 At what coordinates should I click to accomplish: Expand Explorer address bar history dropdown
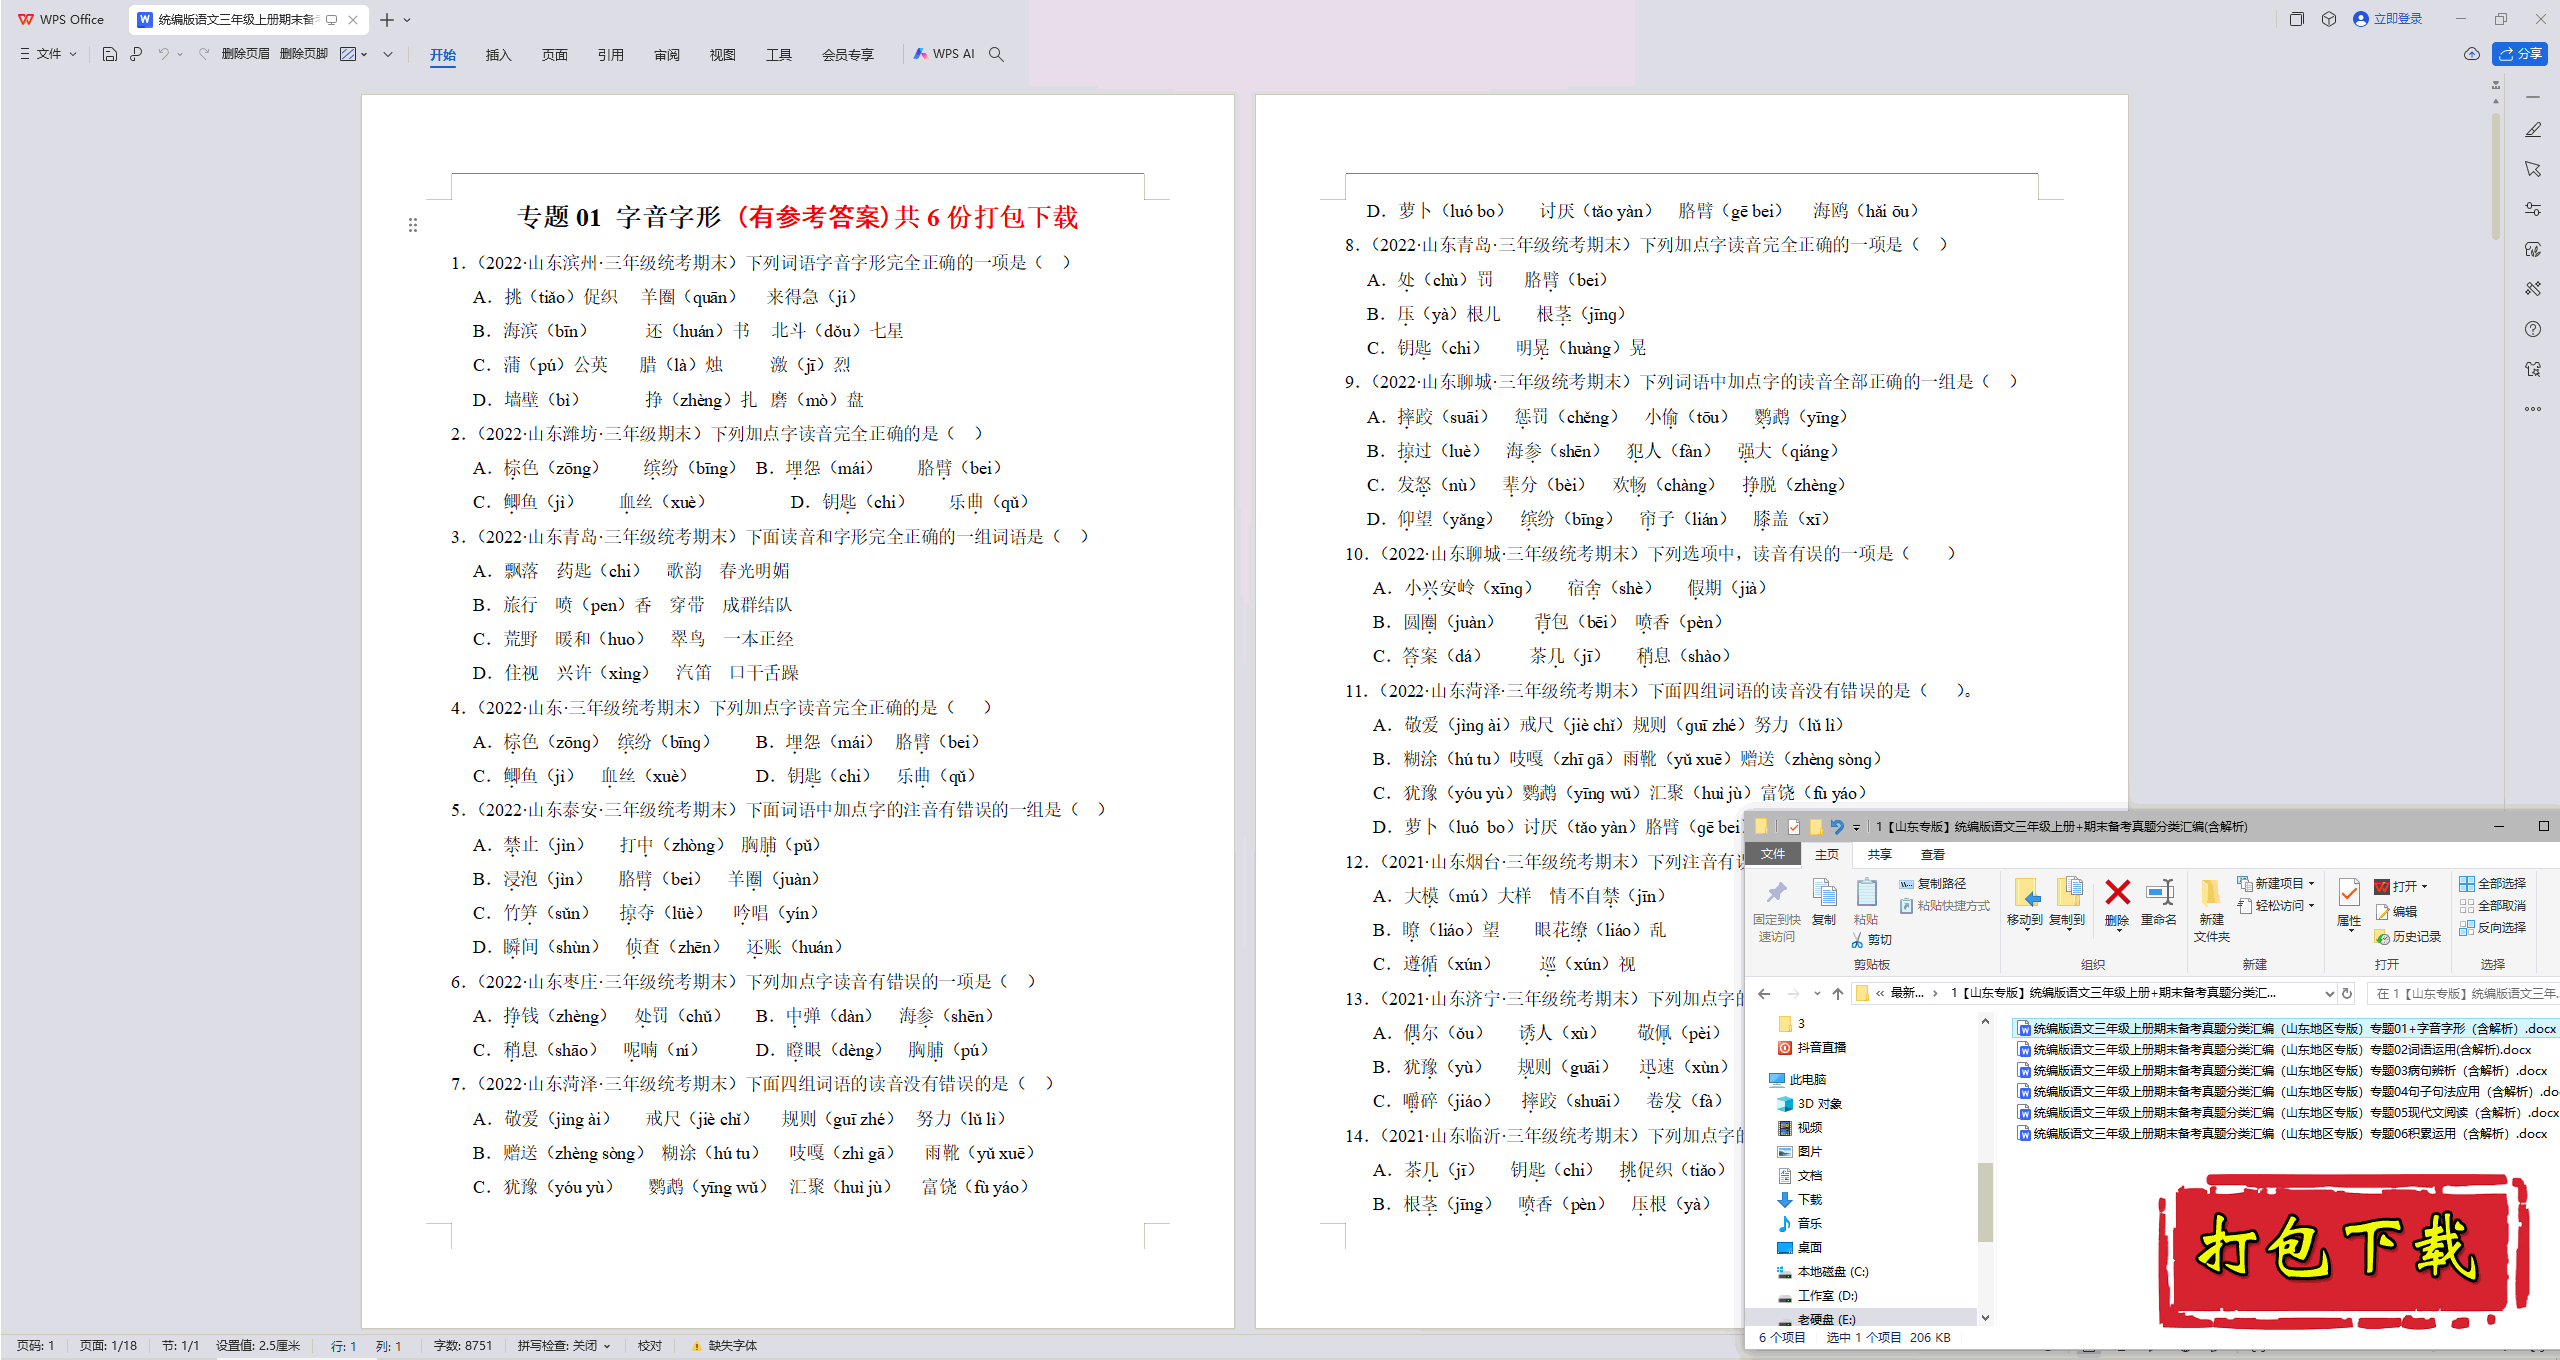2329,993
